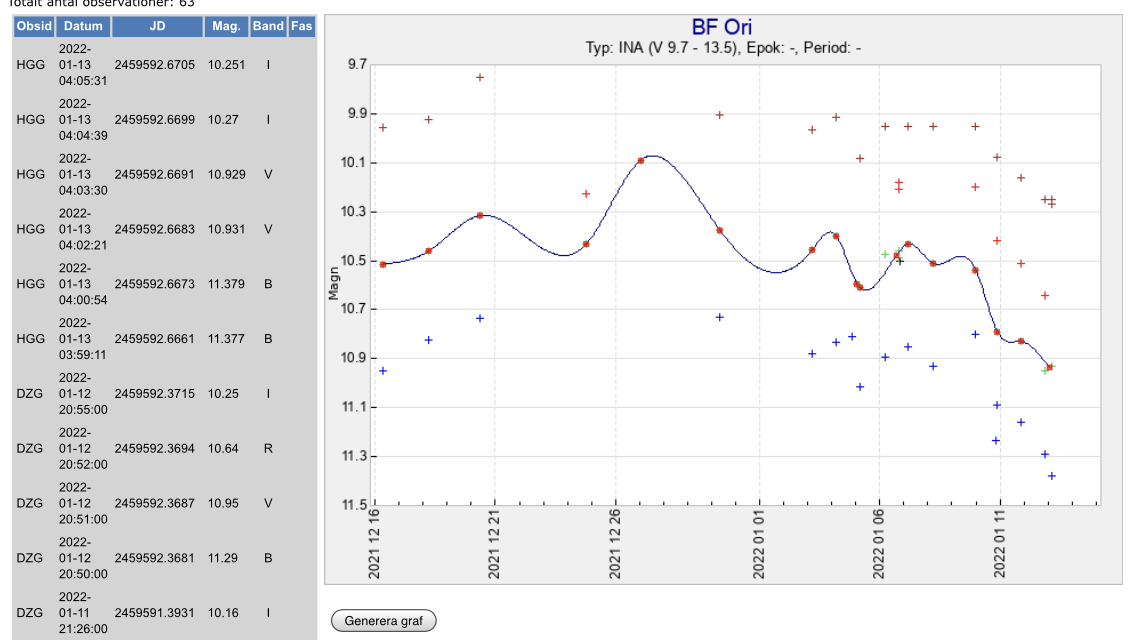
Task: Click the black plus marker on graph
Action: (x=900, y=261)
